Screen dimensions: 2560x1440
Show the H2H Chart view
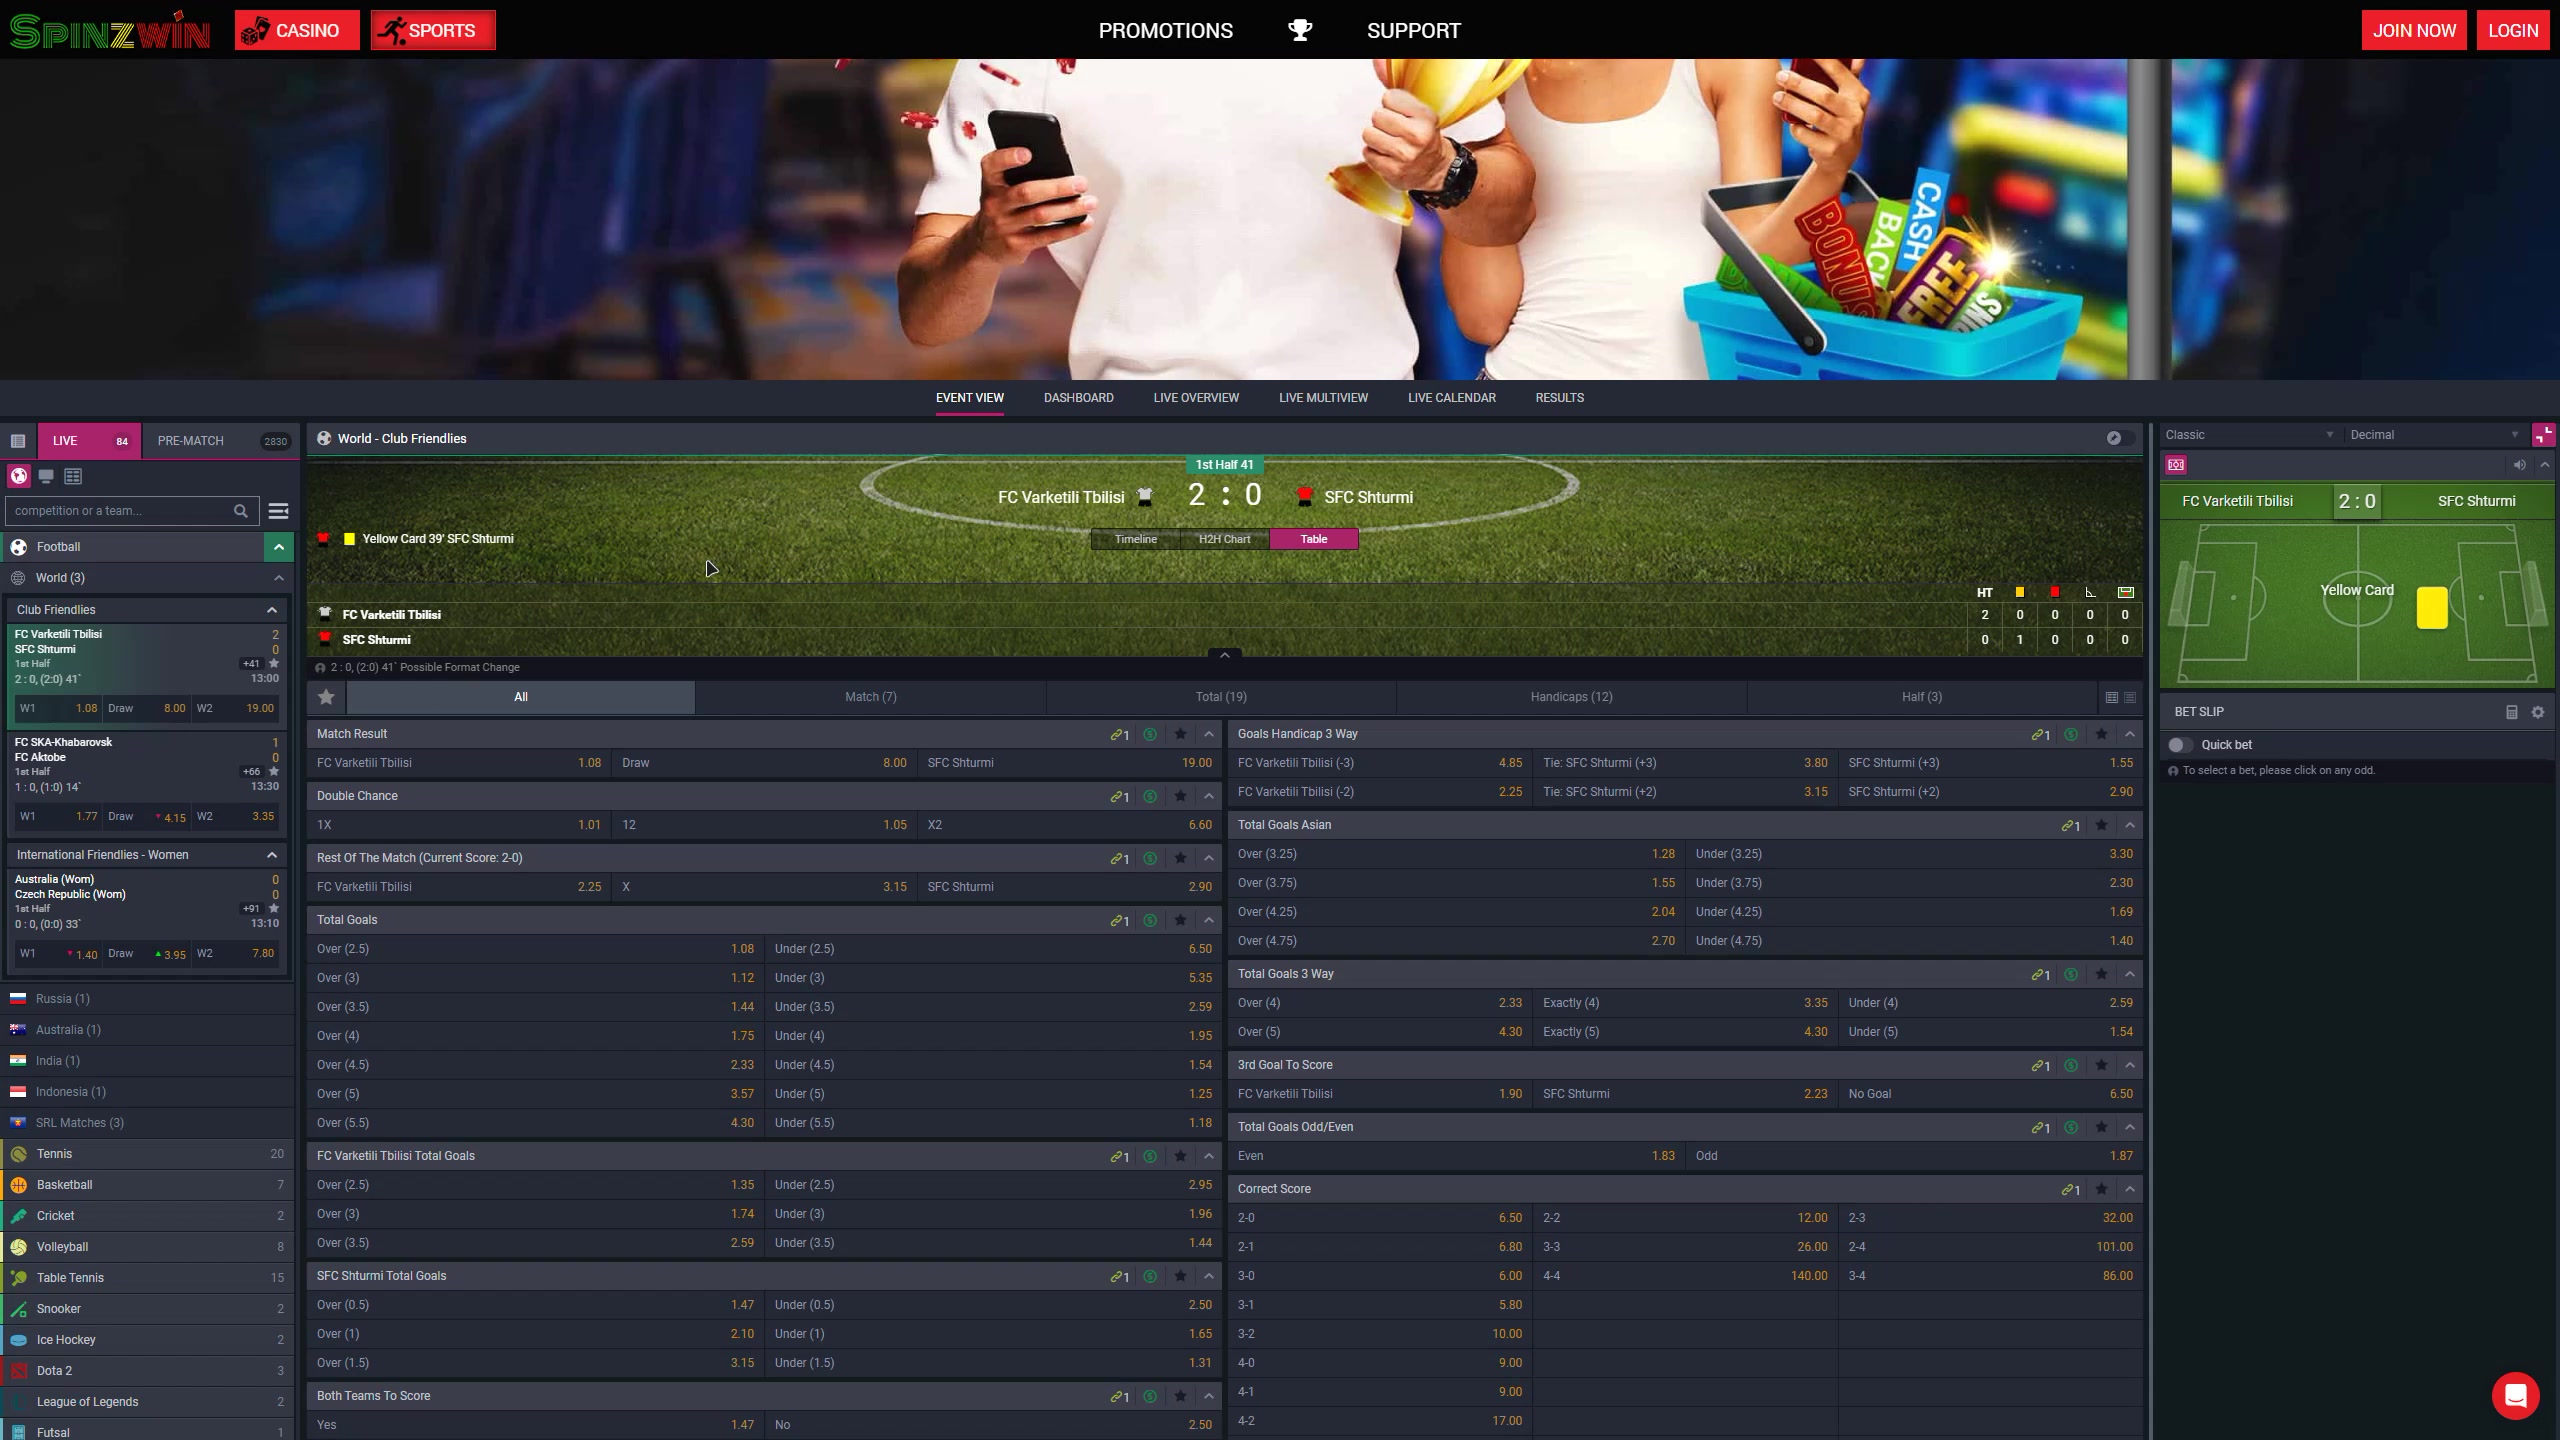click(1224, 539)
